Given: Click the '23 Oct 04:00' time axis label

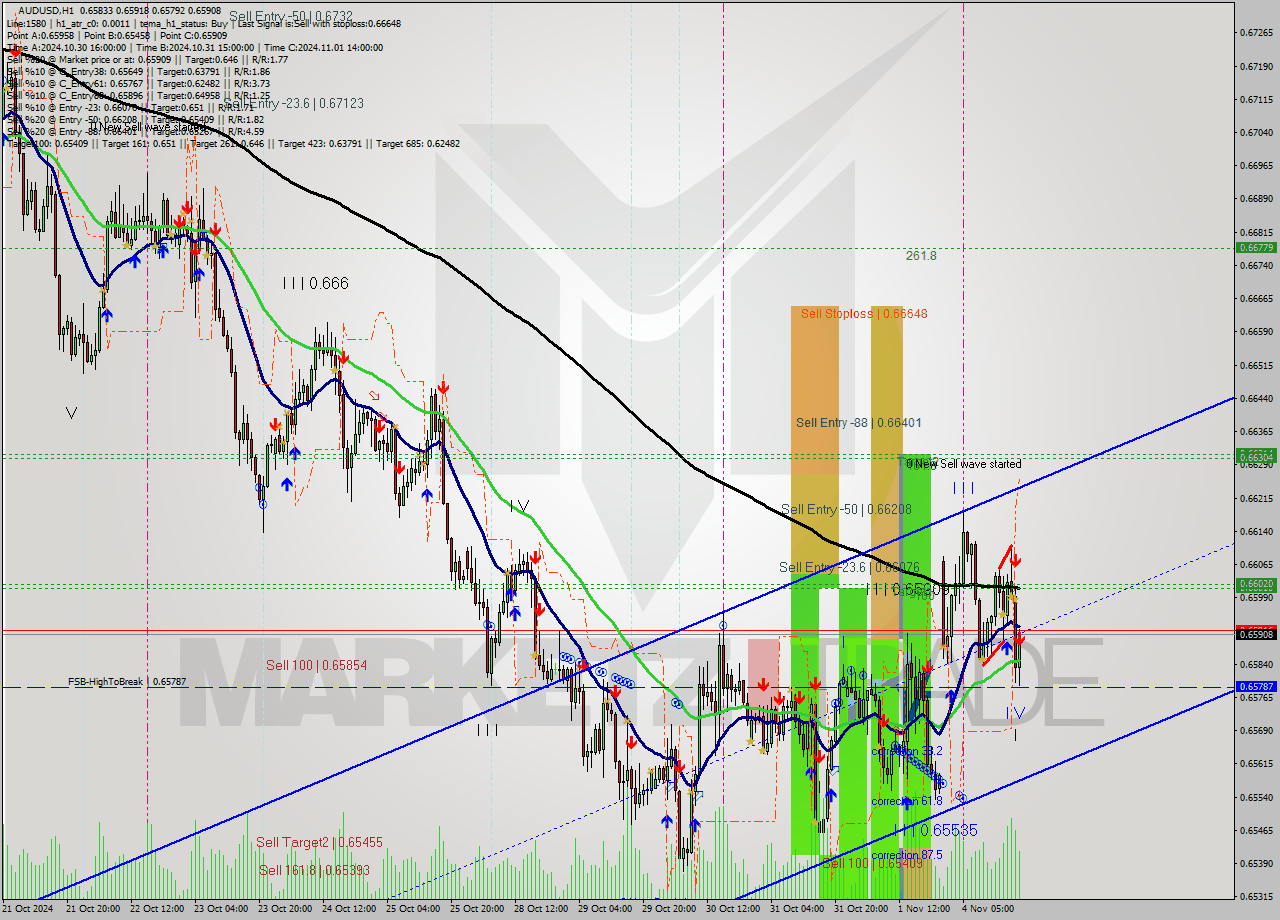Looking at the screenshot, I should coord(221,909).
